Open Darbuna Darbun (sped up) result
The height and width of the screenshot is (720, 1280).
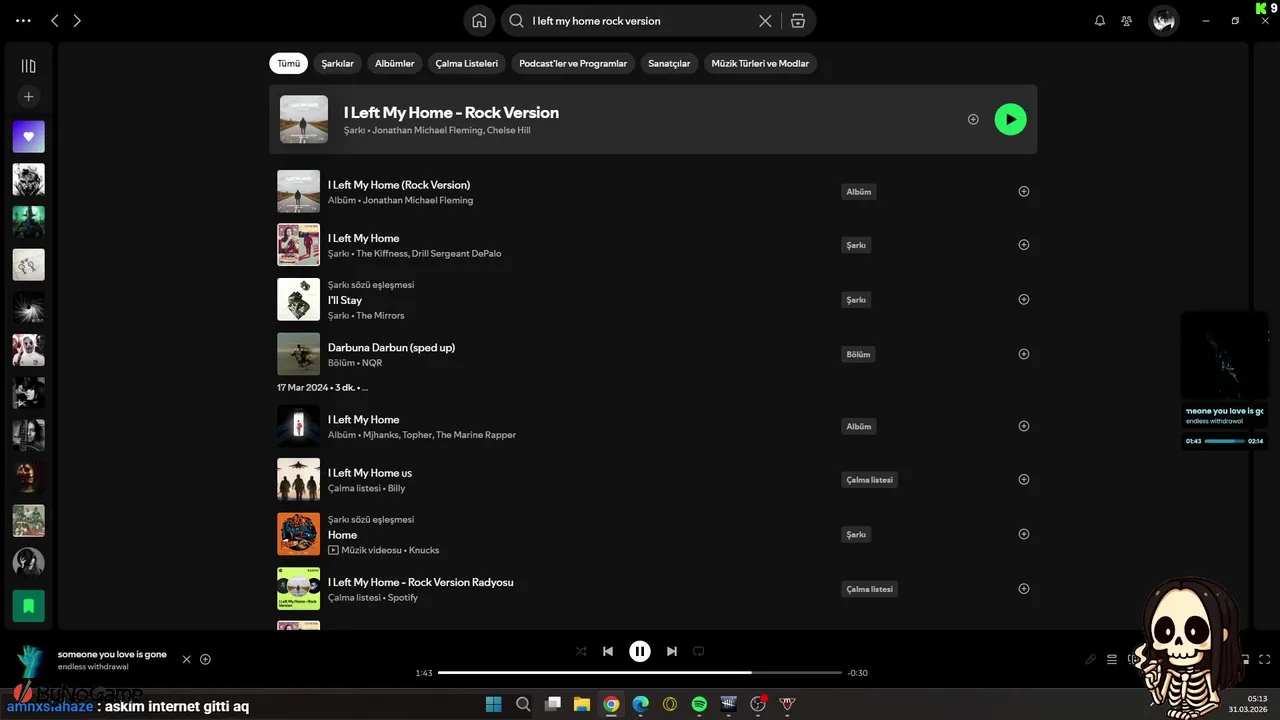[391, 347]
